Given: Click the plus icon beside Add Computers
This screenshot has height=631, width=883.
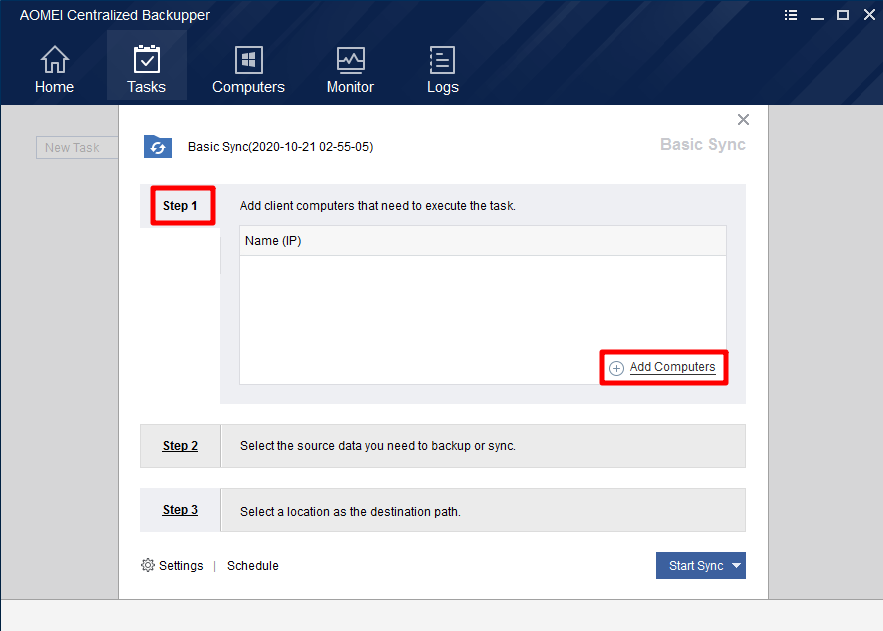Looking at the screenshot, I should pyautogui.click(x=617, y=368).
